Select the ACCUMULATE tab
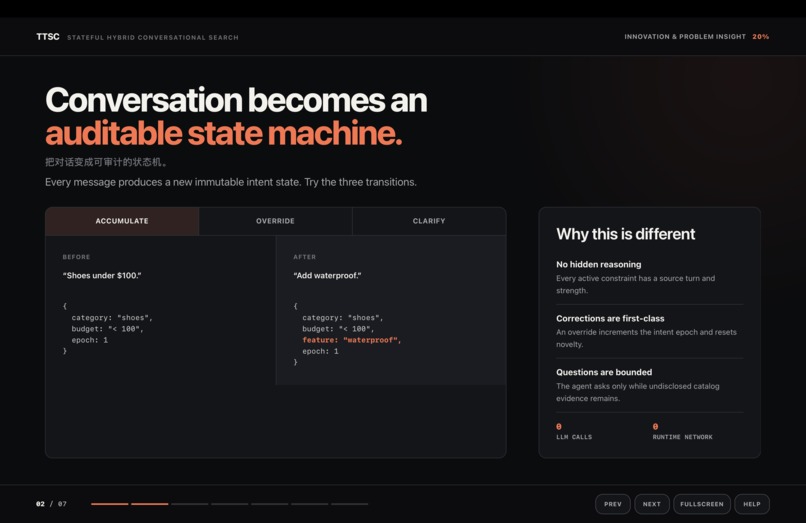Viewport: 806px width, 523px height. (122, 221)
